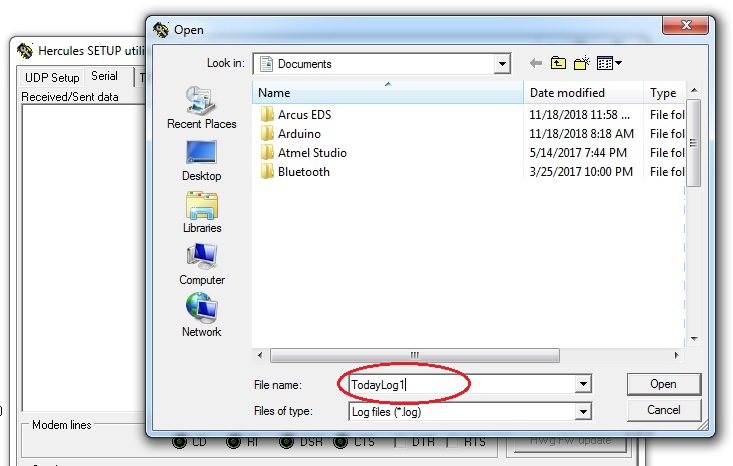Click the Open button
Image resolution: width=733 pixels, height=466 pixels.
(x=664, y=384)
